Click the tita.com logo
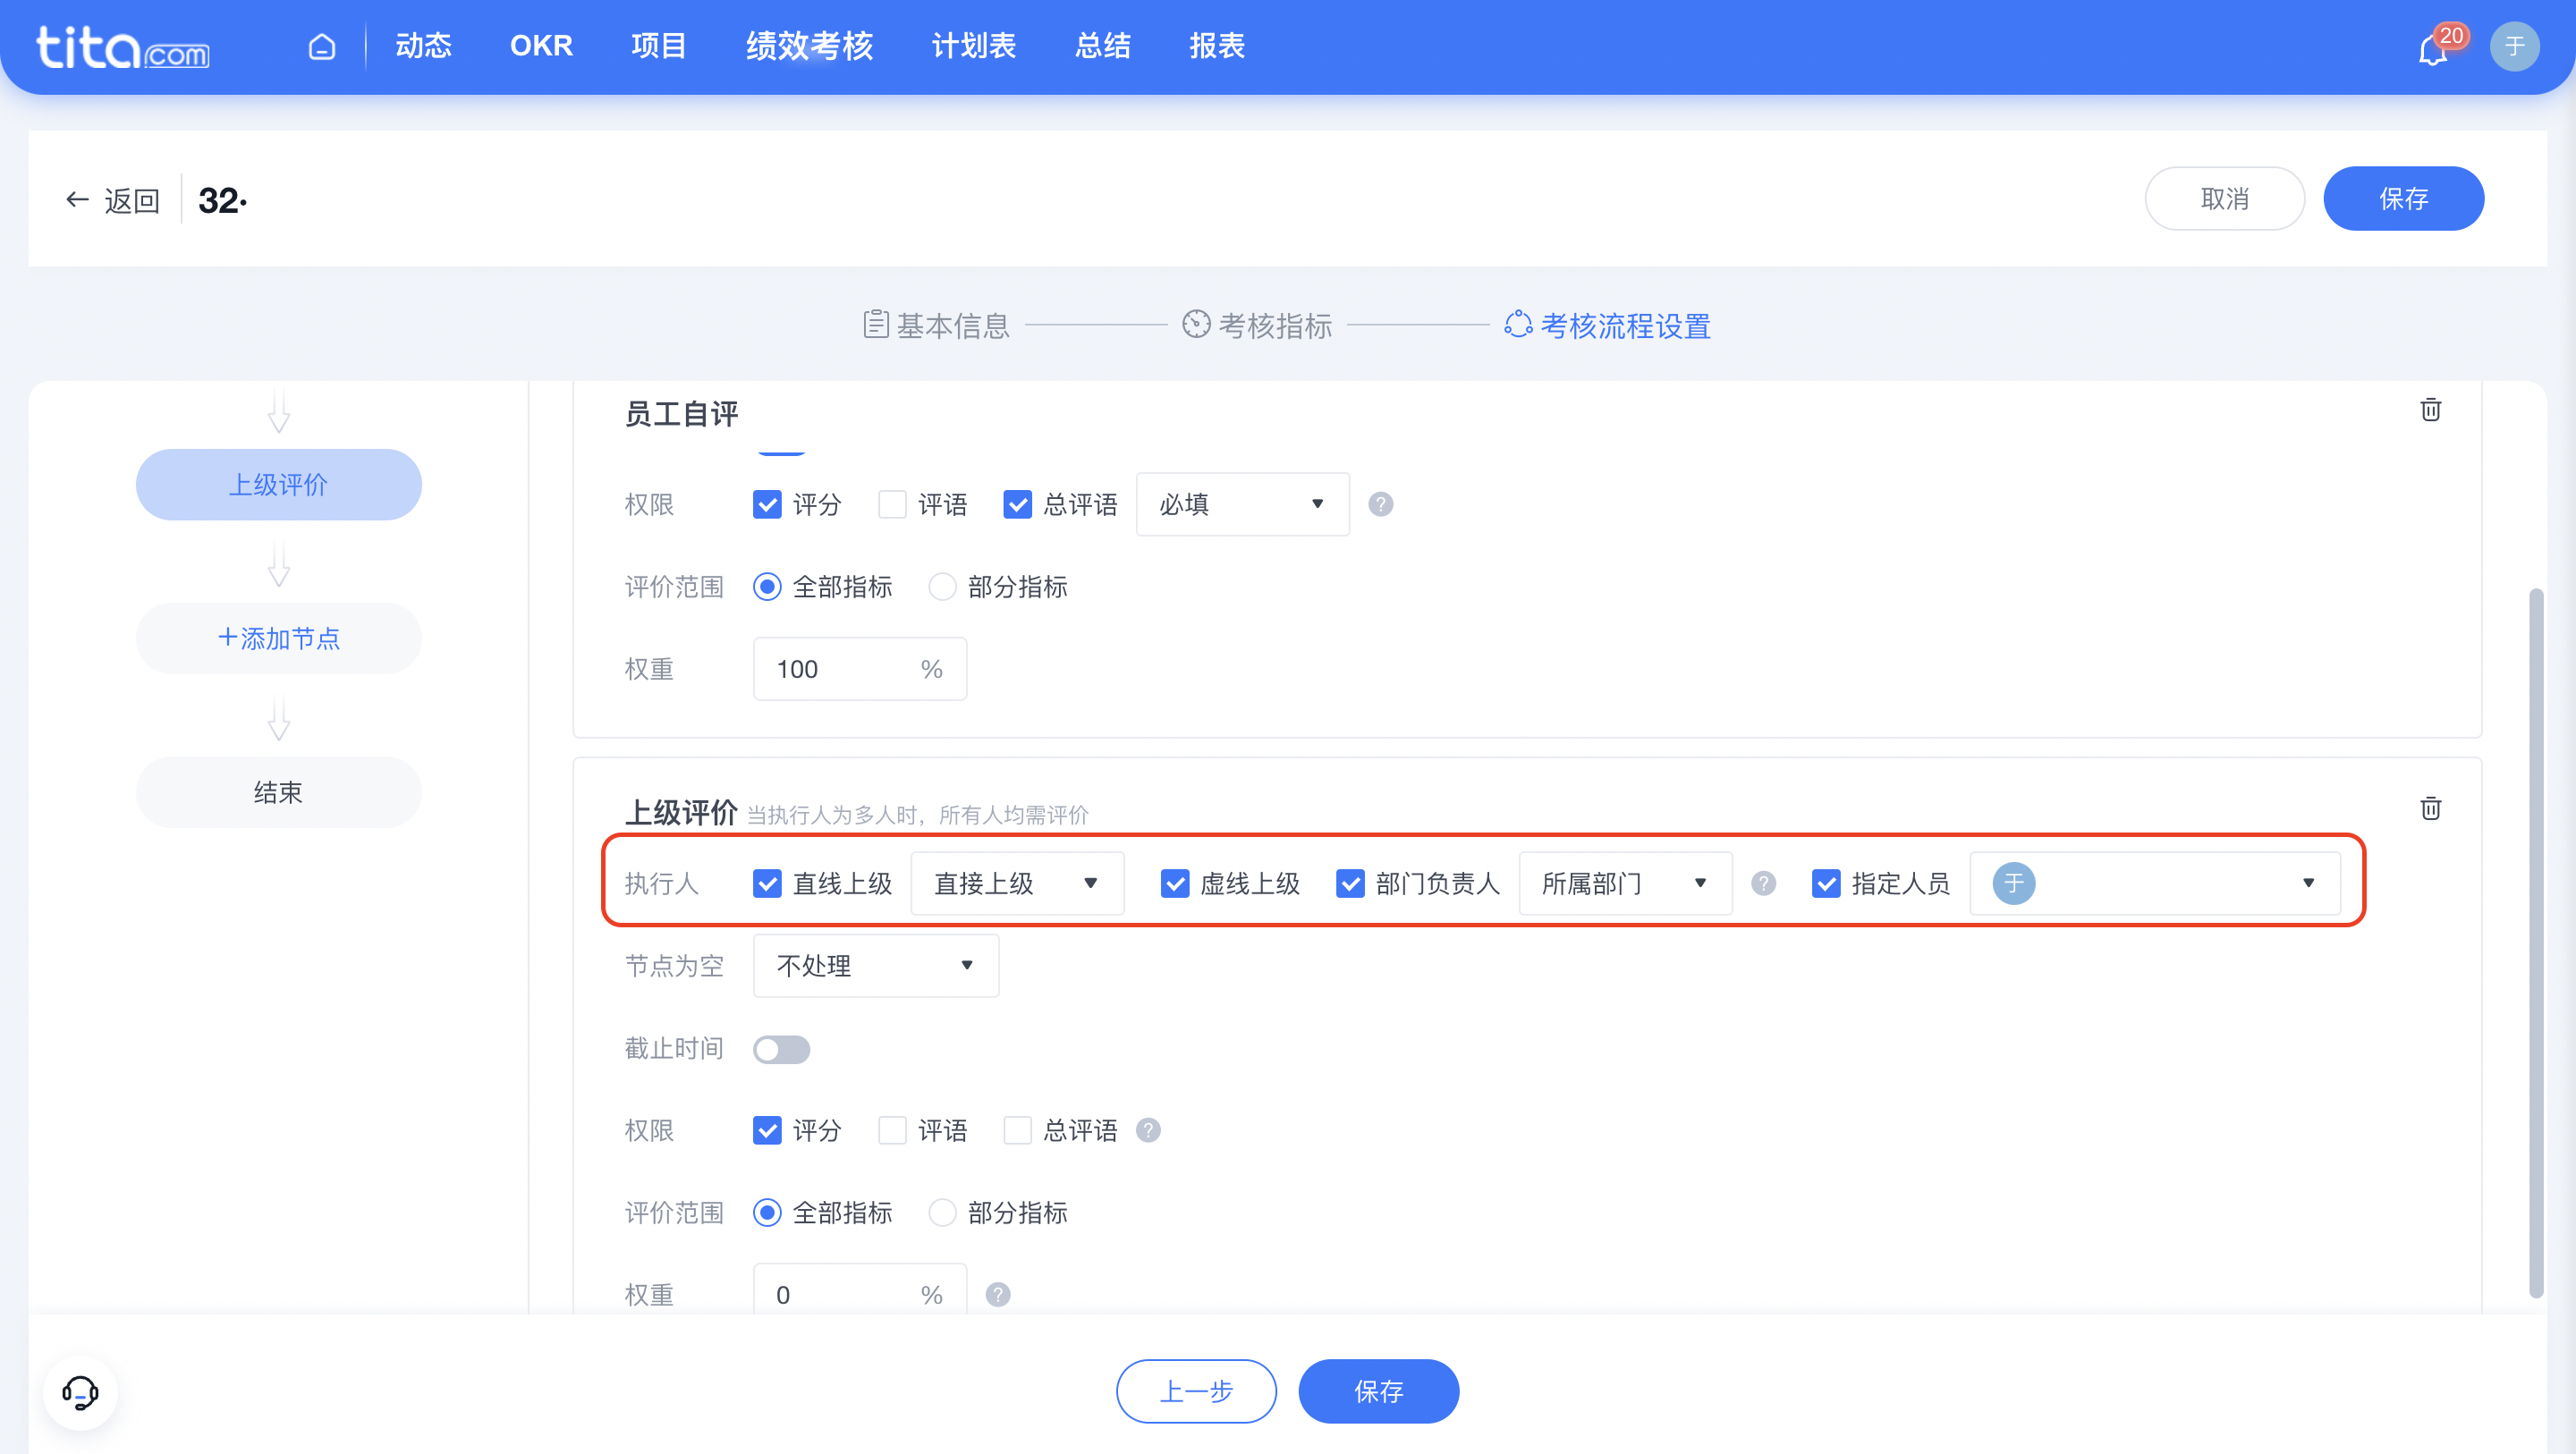The height and width of the screenshot is (1454, 2576). point(122,47)
